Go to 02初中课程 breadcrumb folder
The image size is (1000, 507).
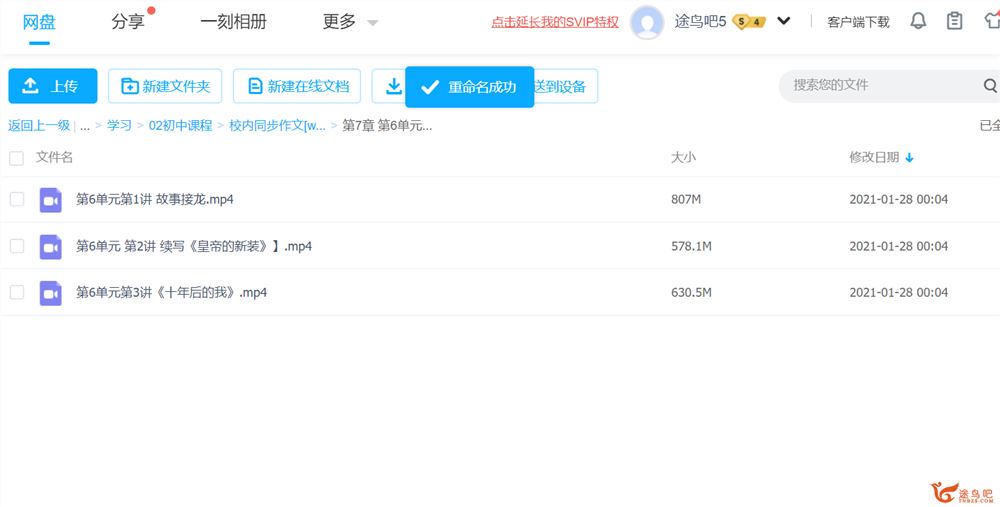tap(180, 126)
